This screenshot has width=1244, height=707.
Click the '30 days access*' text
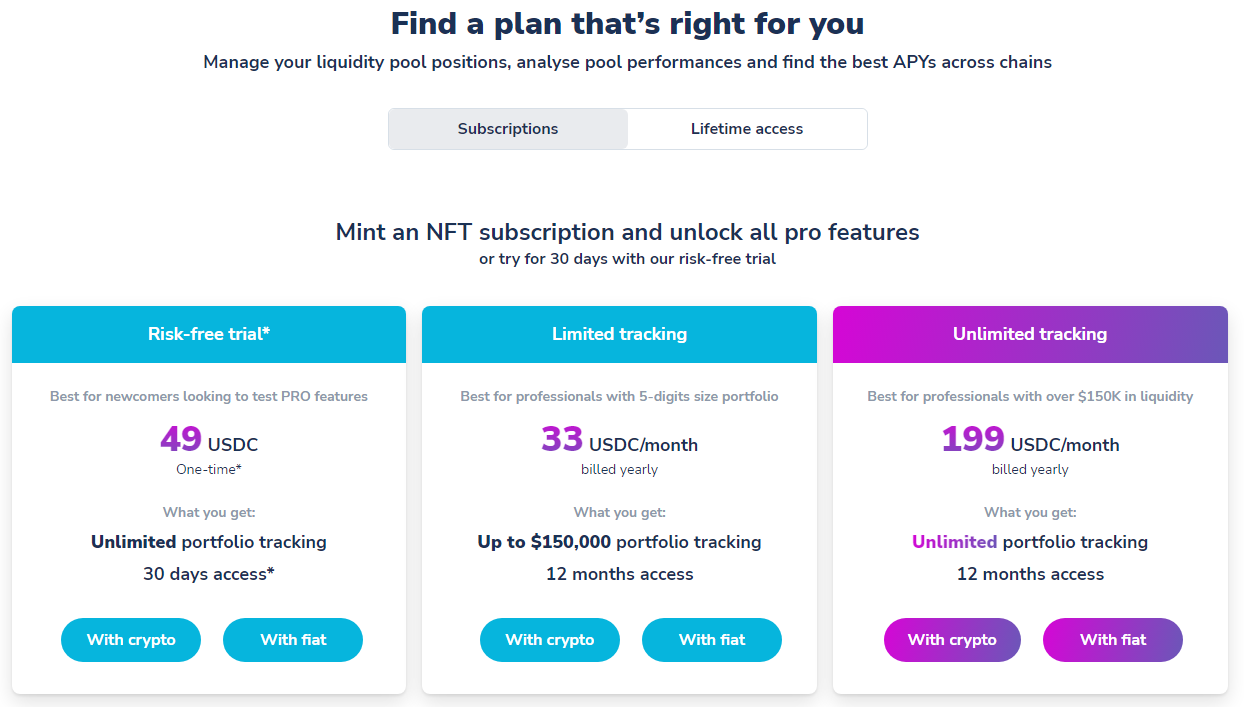click(209, 574)
